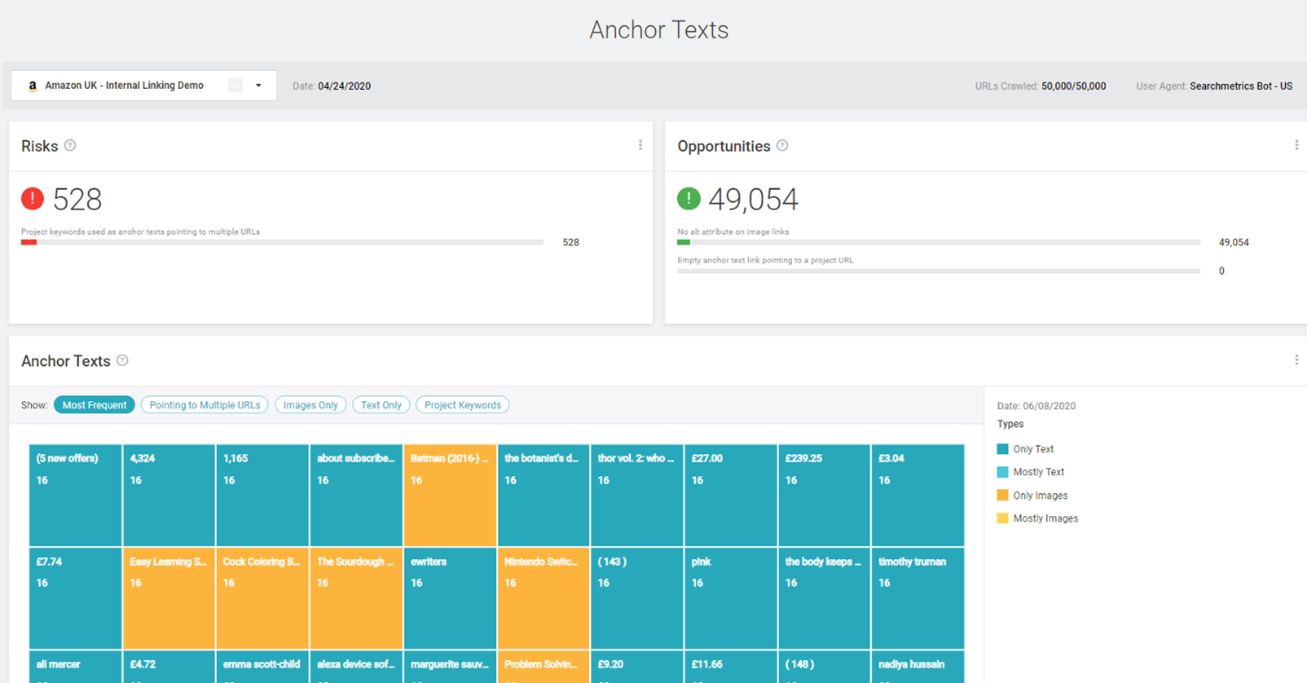1307x683 pixels.
Task: Click the Nintendo Switch orange tile
Action: [543, 598]
